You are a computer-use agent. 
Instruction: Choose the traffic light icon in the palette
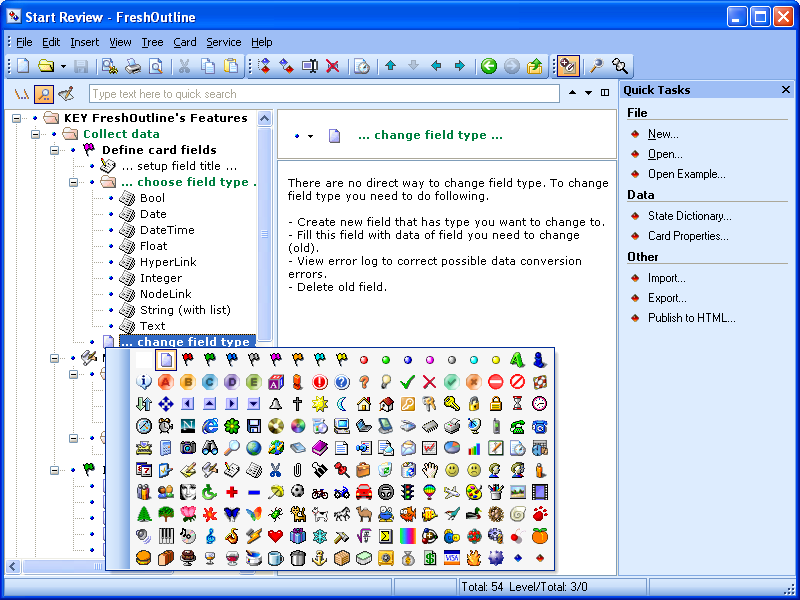(408, 492)
